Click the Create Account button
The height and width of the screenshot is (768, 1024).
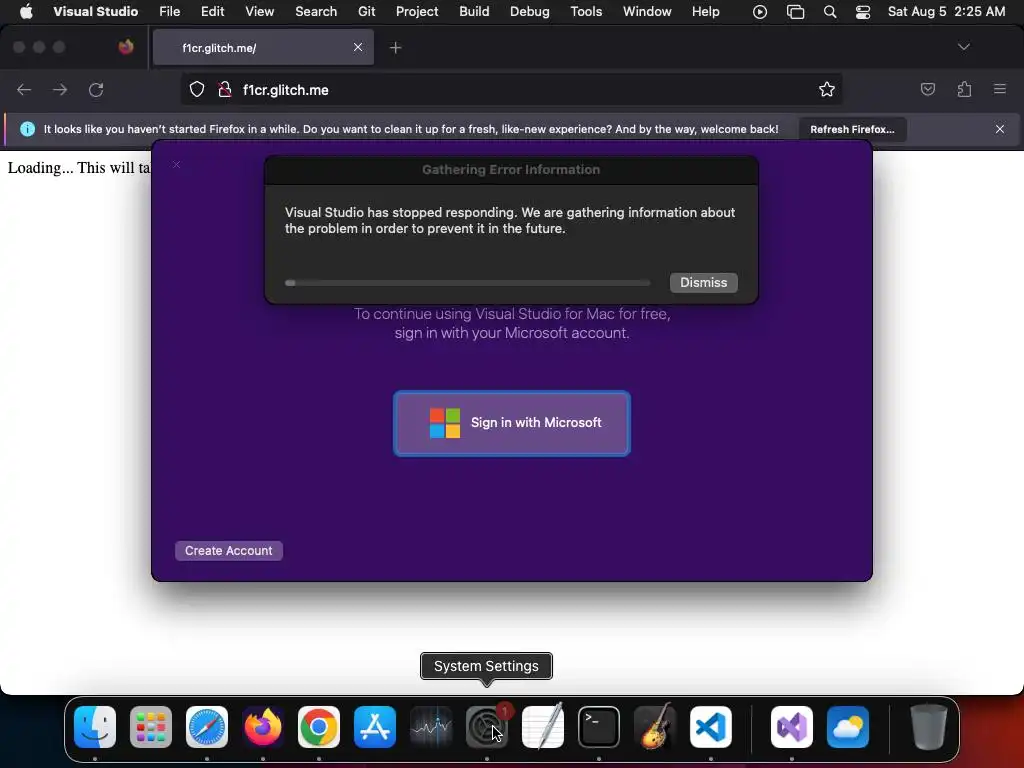pyautogui.click(x=229, y=551)
